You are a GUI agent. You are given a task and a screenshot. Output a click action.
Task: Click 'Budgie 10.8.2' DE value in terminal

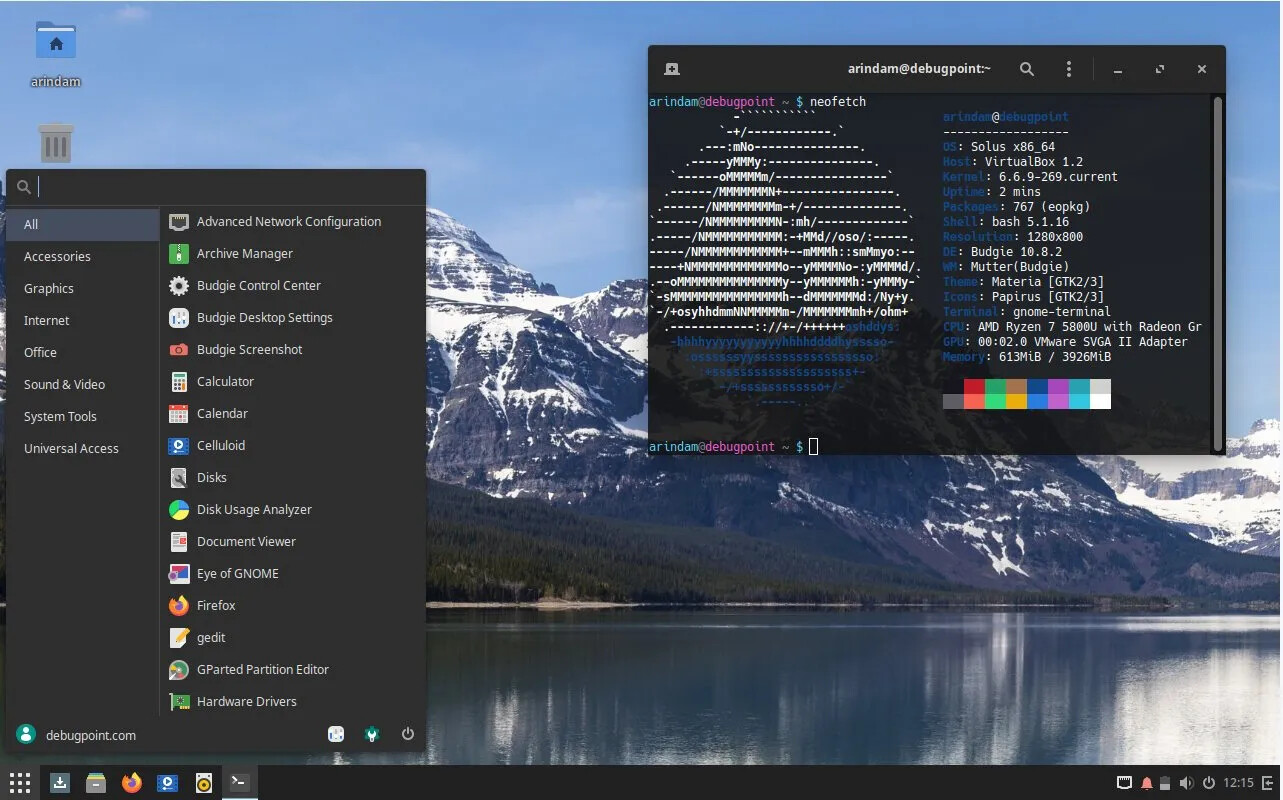coord(1016,252)
